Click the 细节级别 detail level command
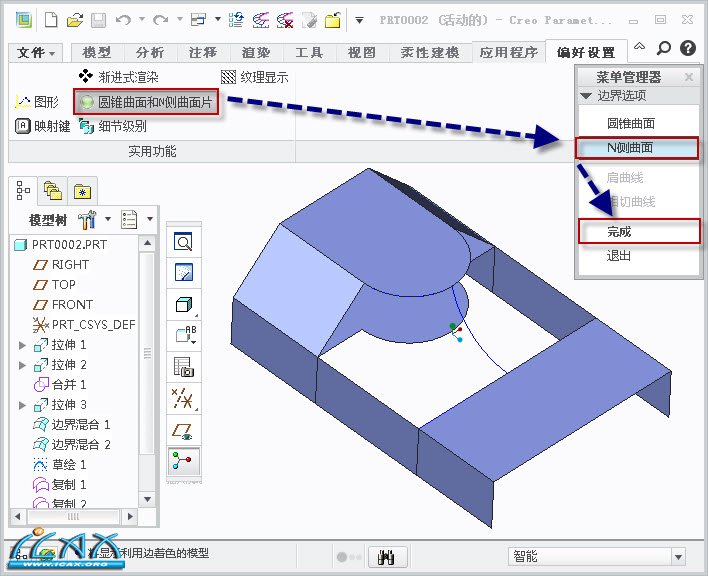Viewport: 708px width, 576px height. (113, 126)
